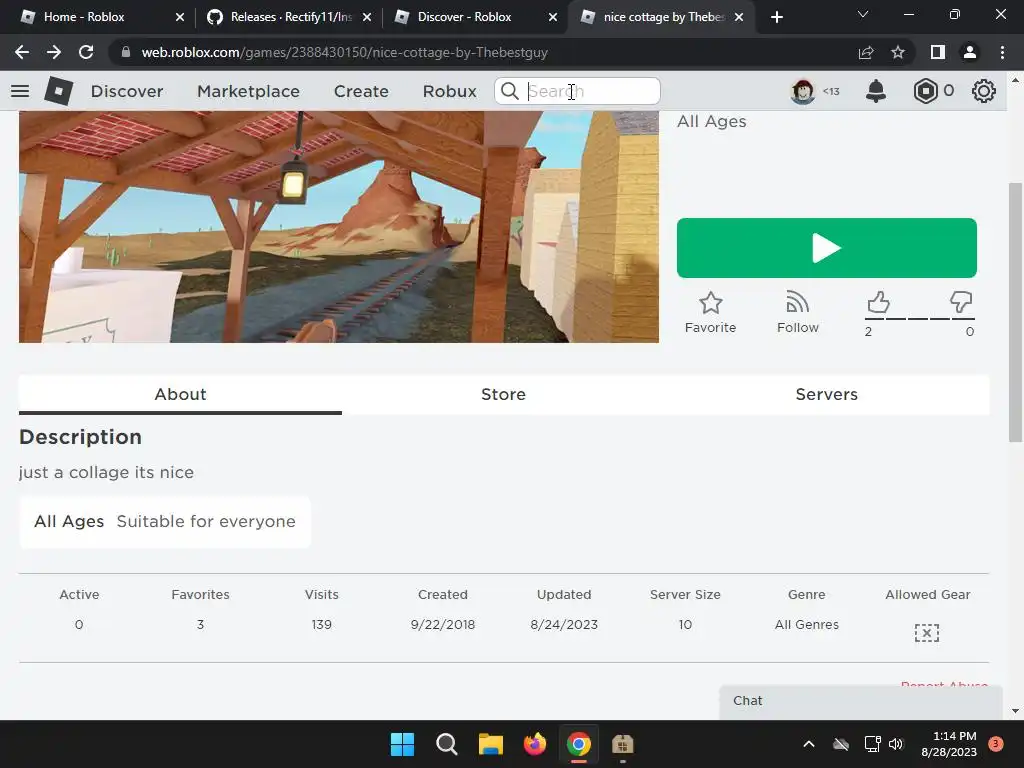Open the Chrome profile icon
Screen dimensions: 1024x768
pyautogui.click(x=970, y=52)
